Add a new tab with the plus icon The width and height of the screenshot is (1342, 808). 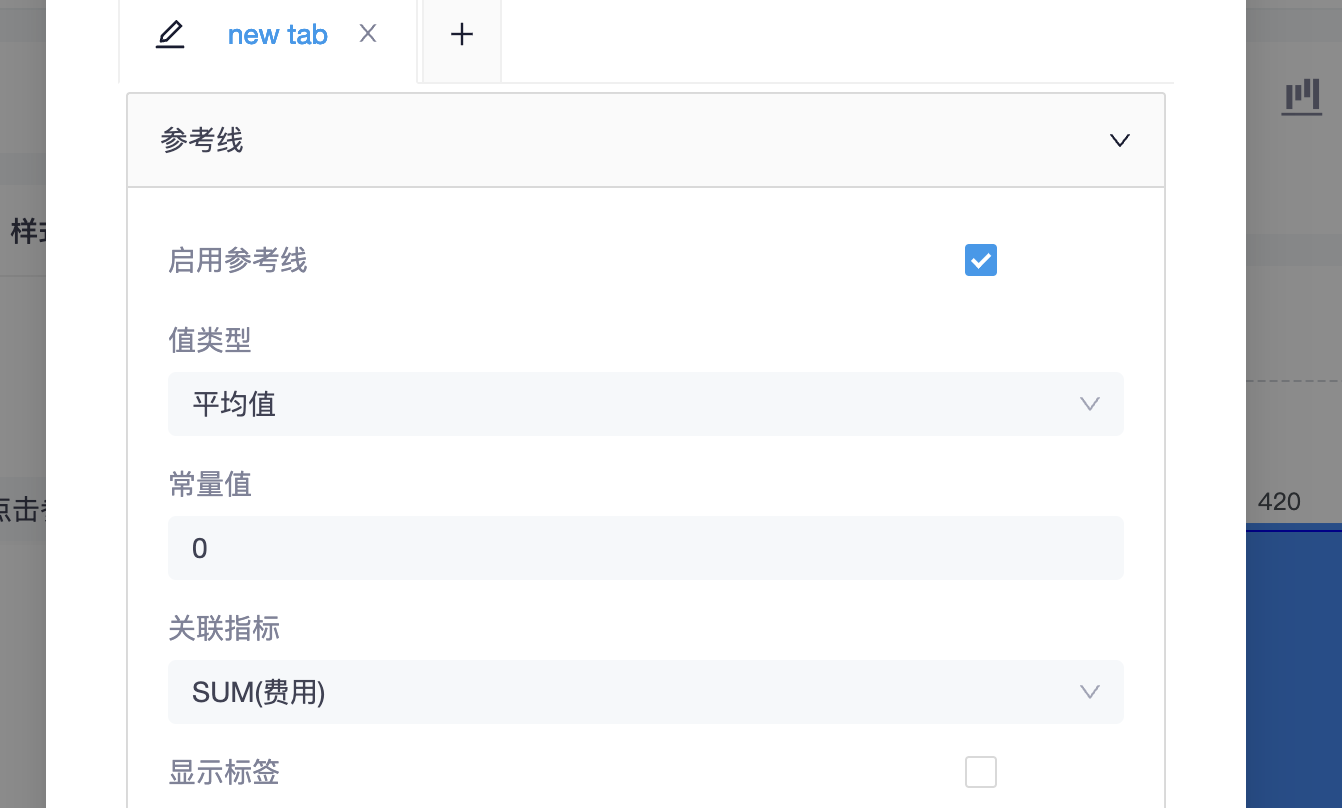click(x=461, y=34)
